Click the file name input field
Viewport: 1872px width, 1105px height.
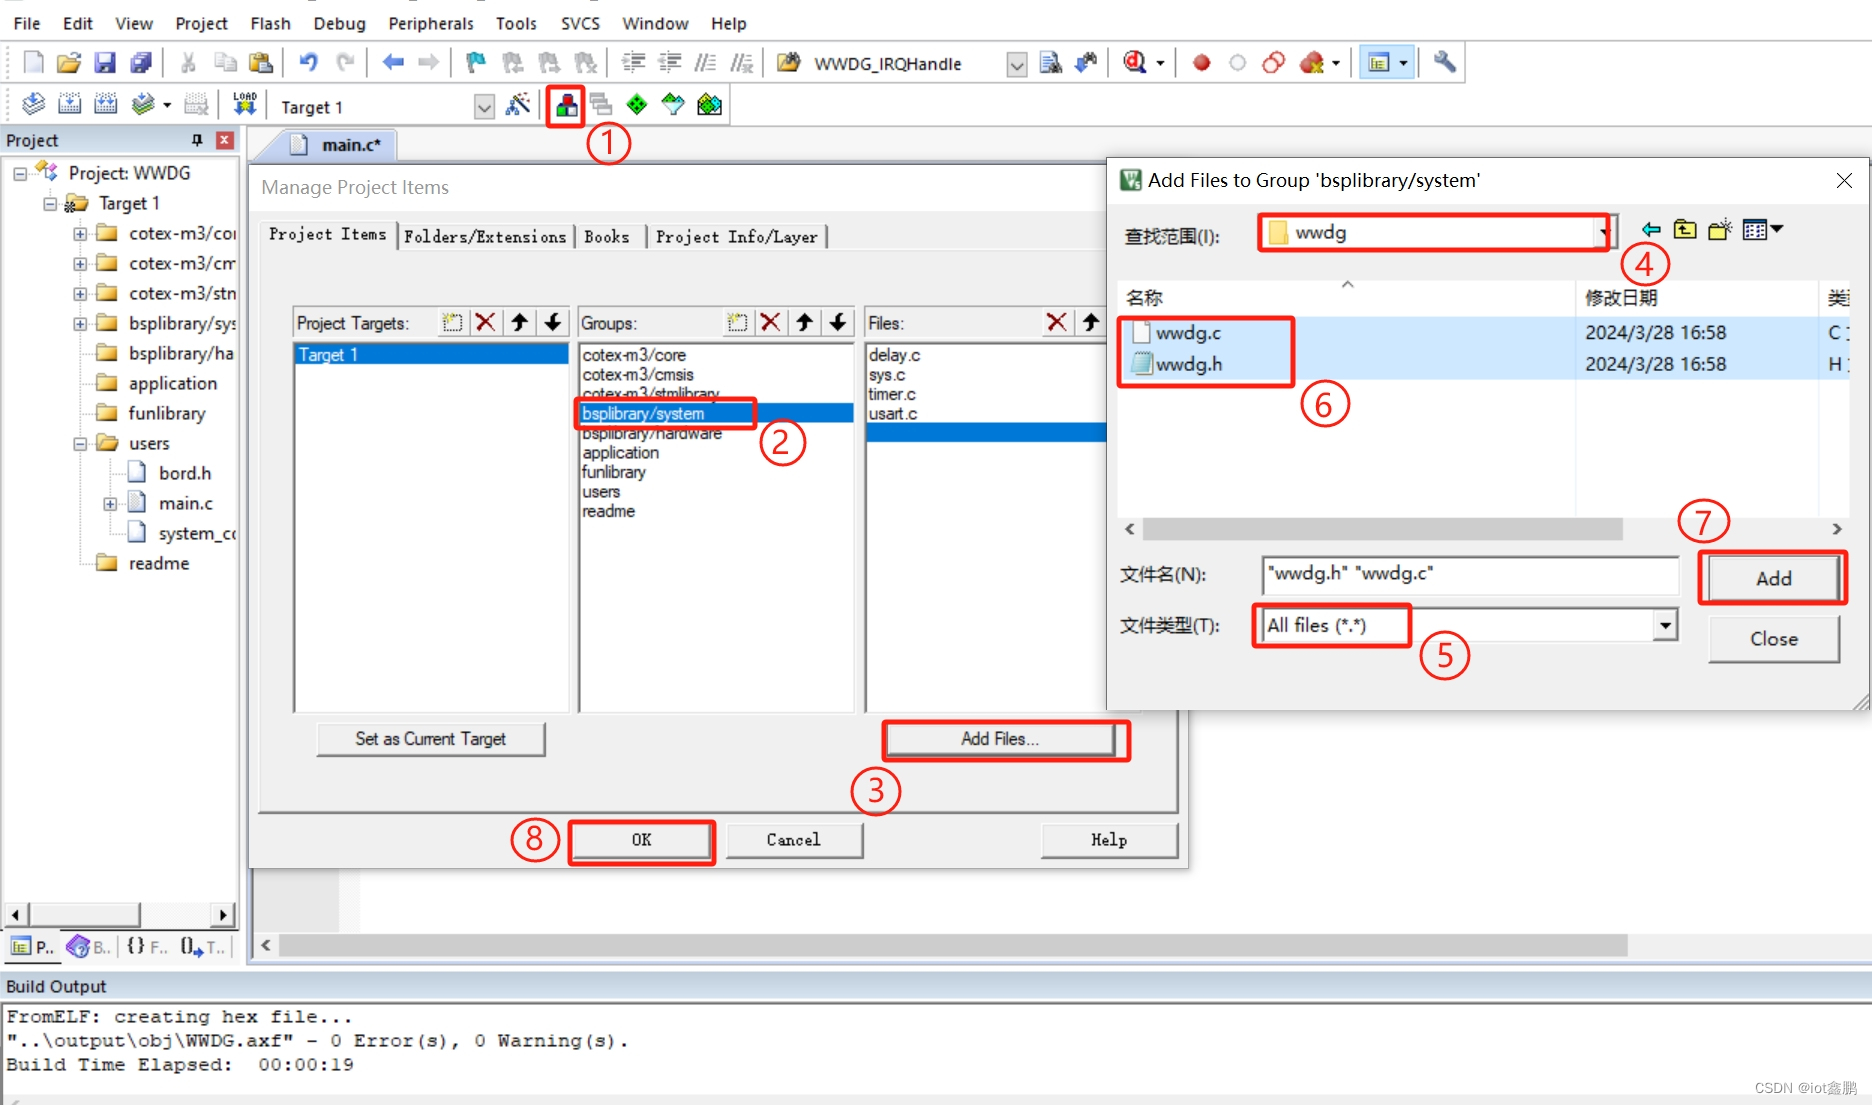click(x=1470, y=574)
